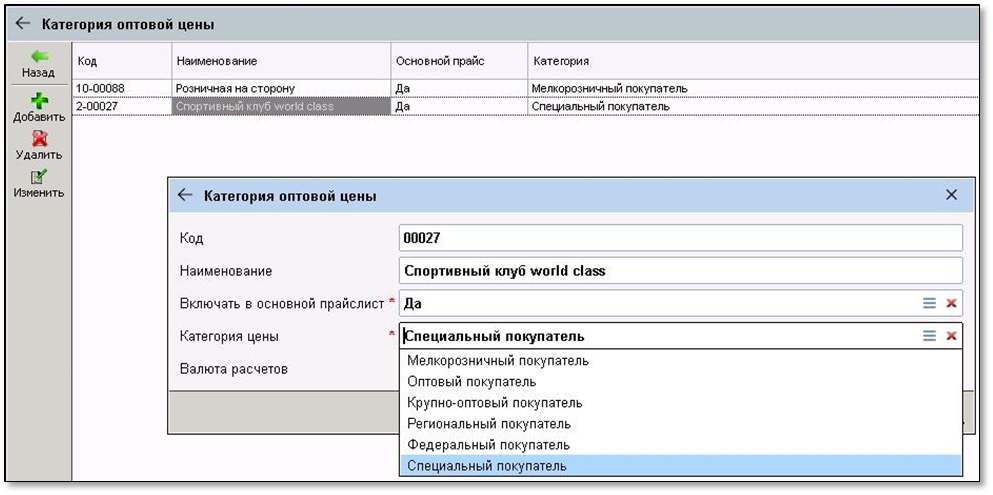Click Мелкорозничный покупатель cell in table

(x=754, y=89)
